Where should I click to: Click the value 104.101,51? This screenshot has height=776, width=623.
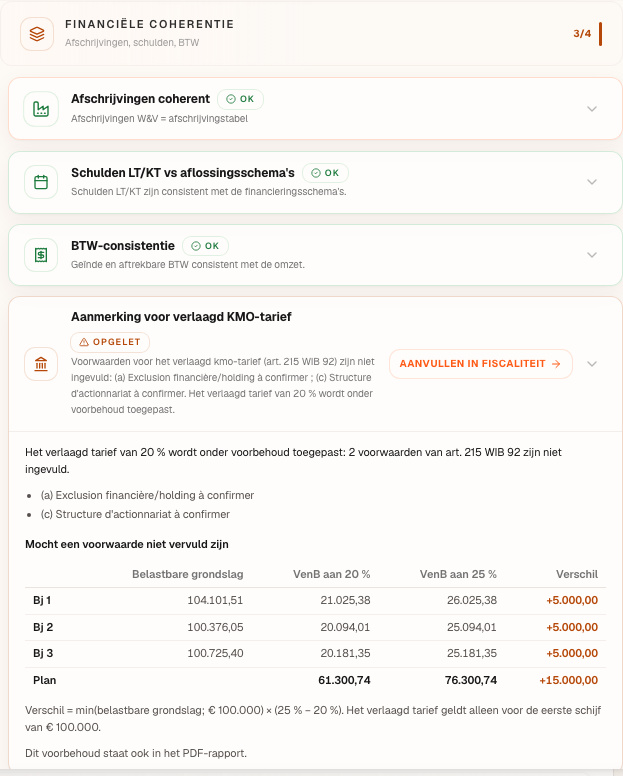point(215,601)
